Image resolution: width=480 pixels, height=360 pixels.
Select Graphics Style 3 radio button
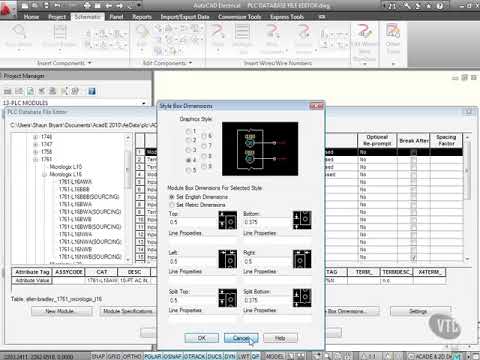click(188, 150)
